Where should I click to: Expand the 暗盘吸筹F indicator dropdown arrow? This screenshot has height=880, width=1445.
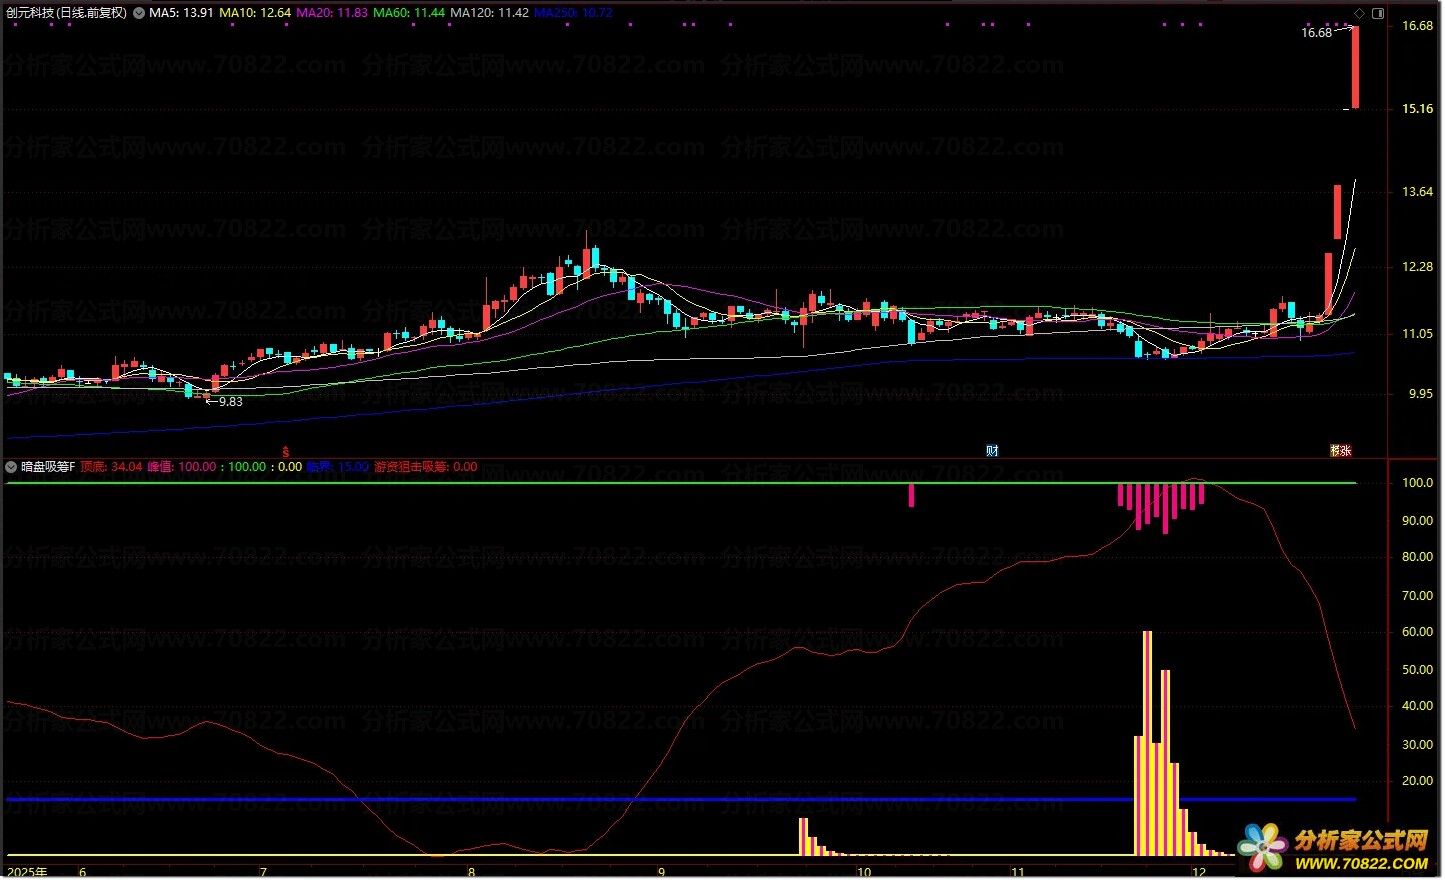coord(11,467)
